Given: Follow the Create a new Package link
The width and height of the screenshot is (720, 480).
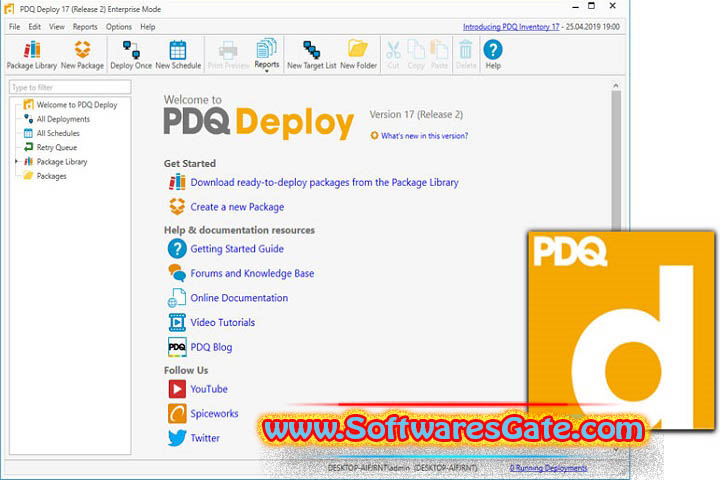Looking at the screenshot, I should (x=237, y=207).
